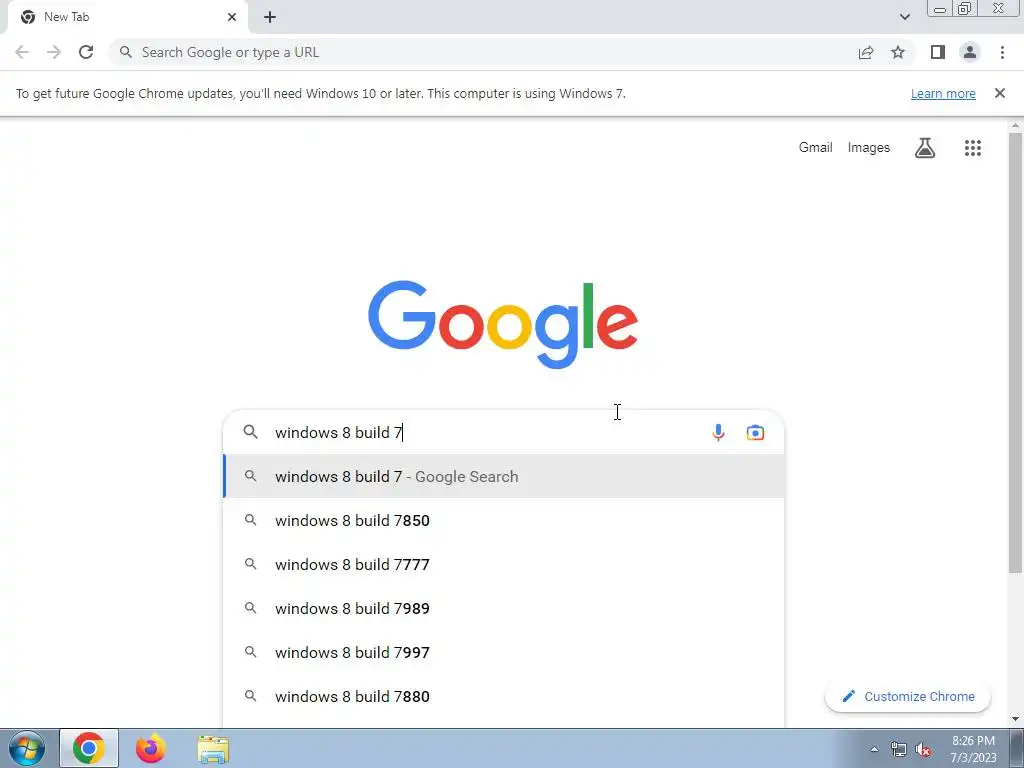This screenshot has height=768, width=1024.
Task: Reload the current page
Action: coord(86,52)
